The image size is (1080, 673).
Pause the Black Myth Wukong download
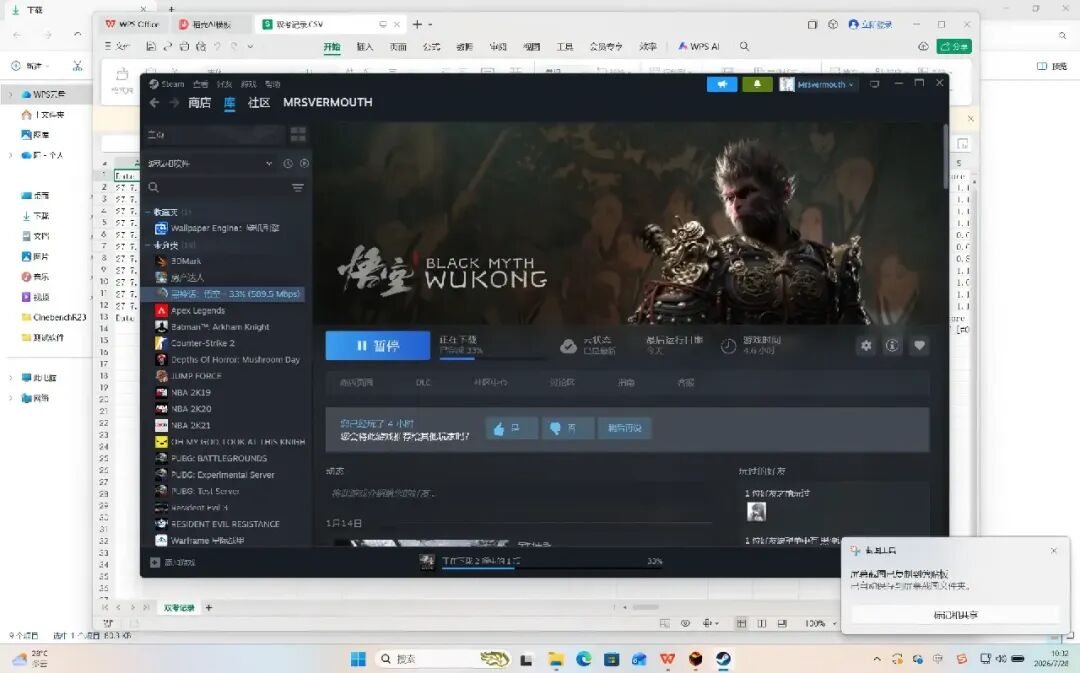tap(377, 346)
